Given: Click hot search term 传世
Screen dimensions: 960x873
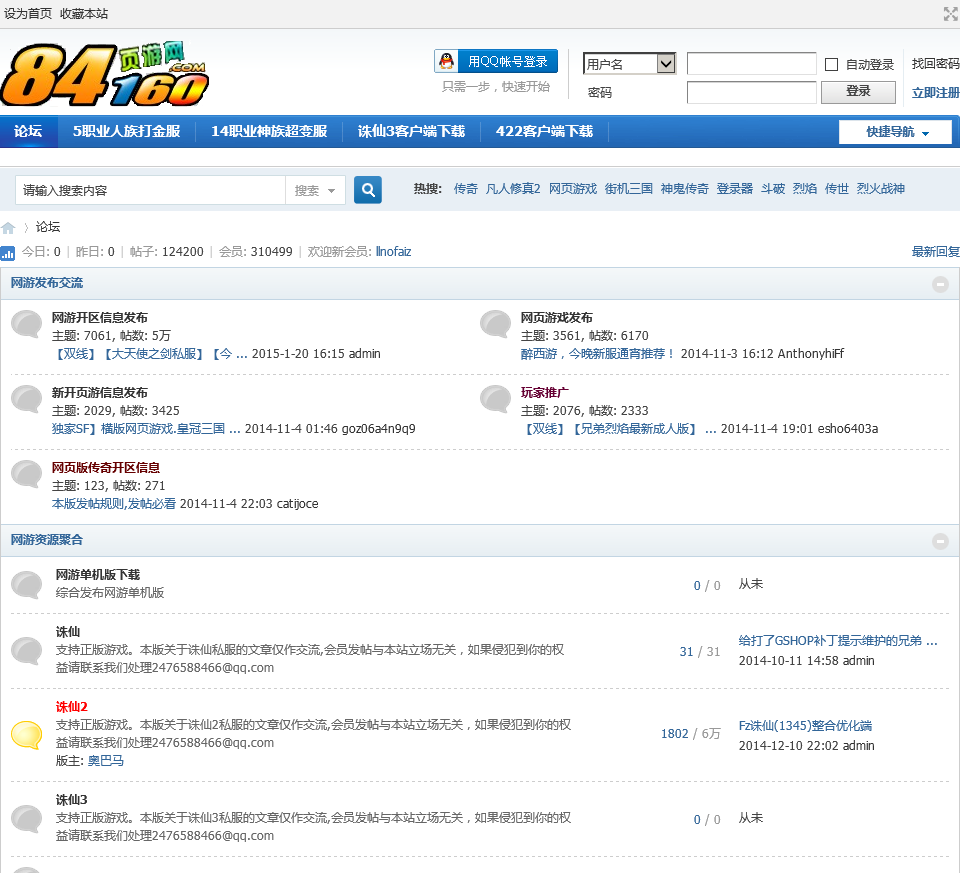Looking at the screenshot, I should click(x=837, y=189).
